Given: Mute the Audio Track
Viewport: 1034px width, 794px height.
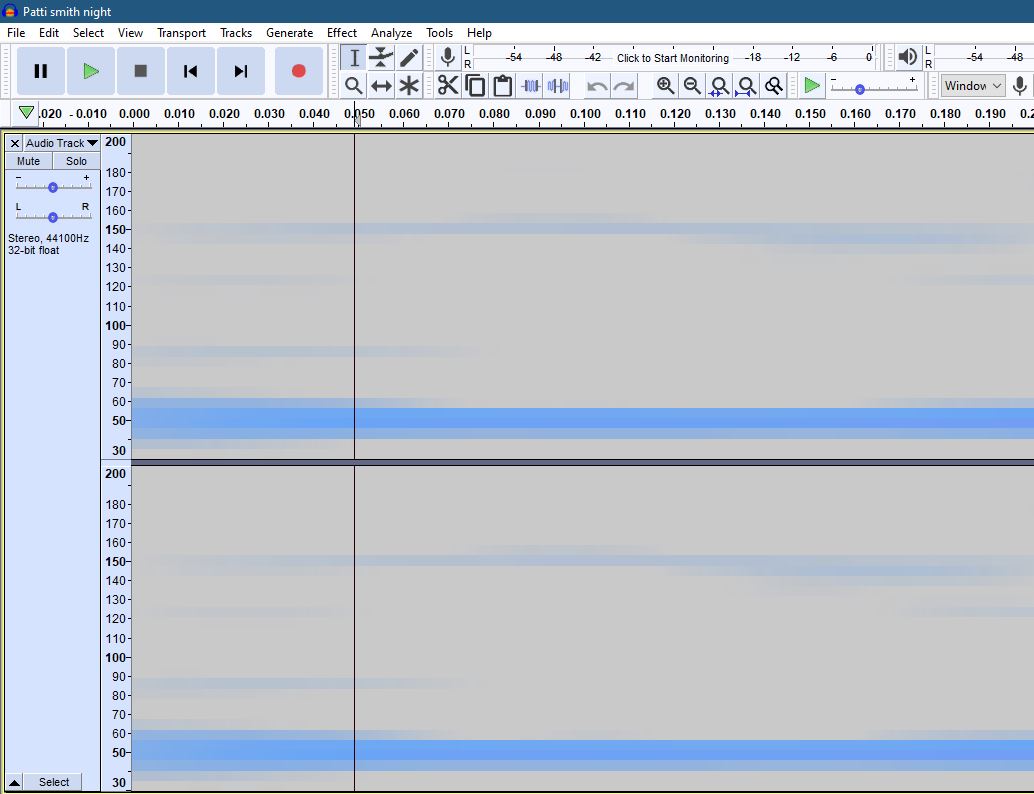Looking at the screenshot, I should pyautogui.click(x=27, y=160).
